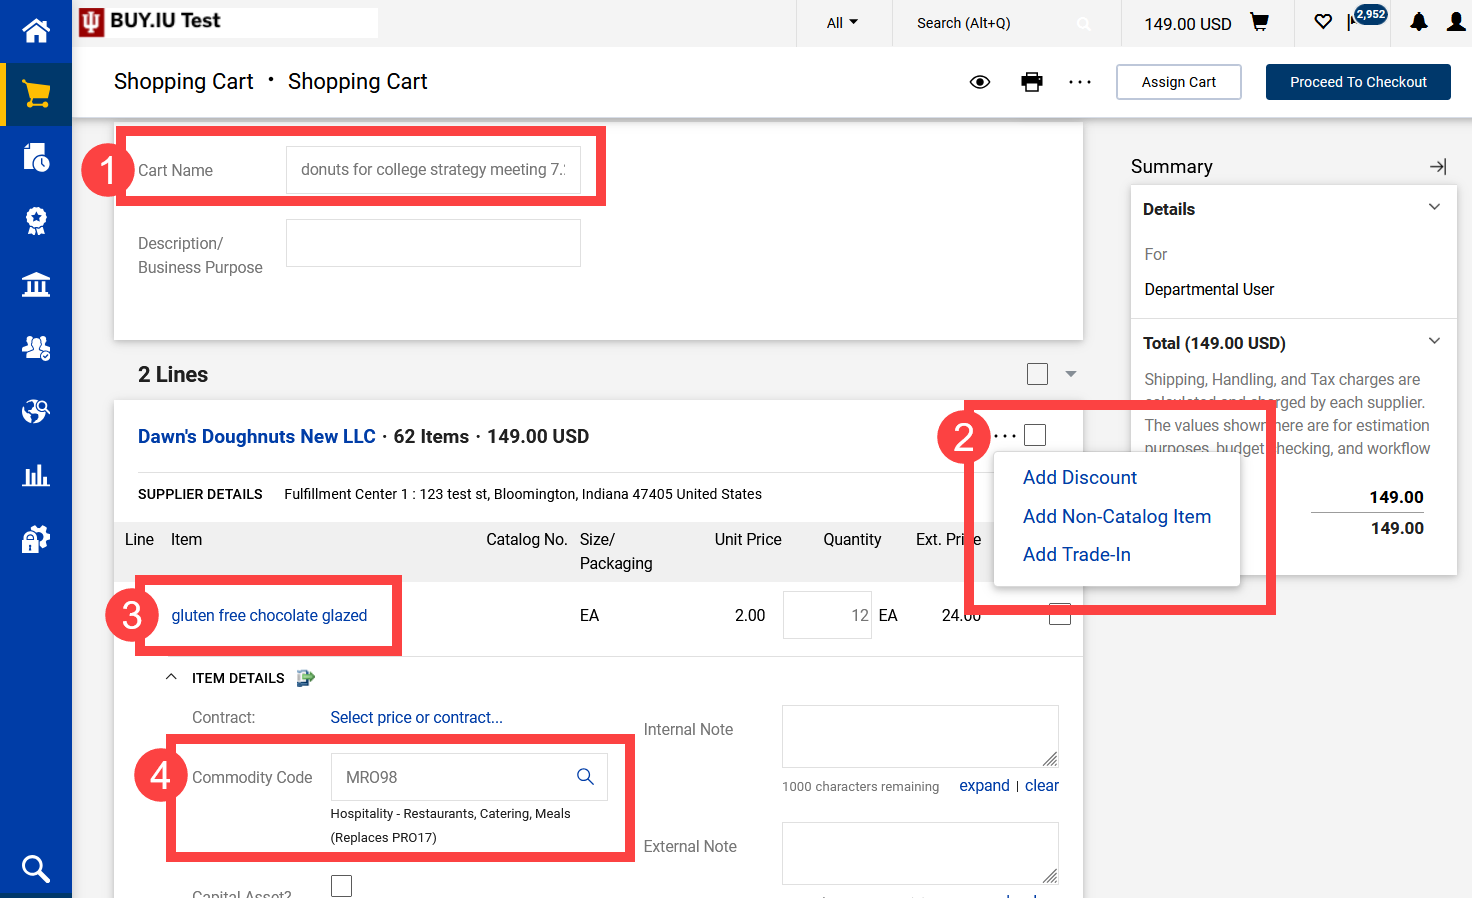Open the contracts ribbon sidebar icon
Viewport: 1472px width, 898px height.
(x=36, y=221)
